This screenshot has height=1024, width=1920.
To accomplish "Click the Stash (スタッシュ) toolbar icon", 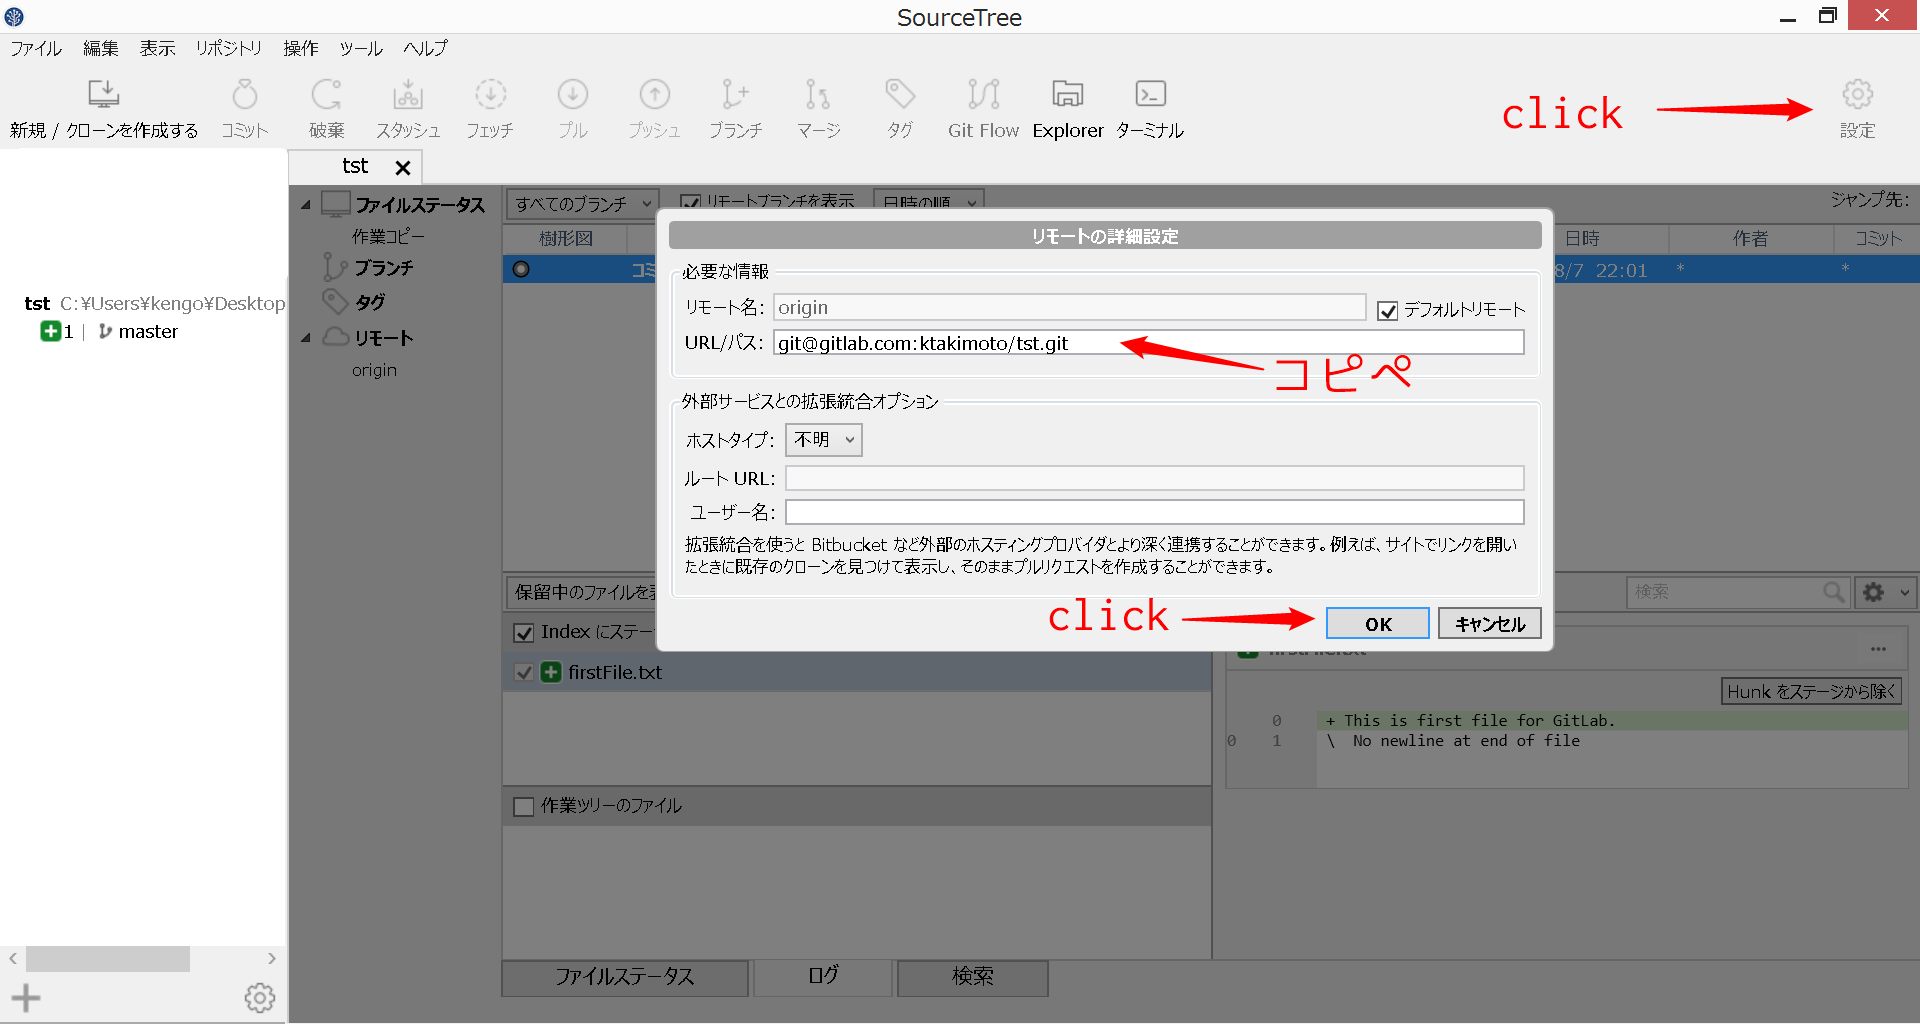I will click(408, 94).
